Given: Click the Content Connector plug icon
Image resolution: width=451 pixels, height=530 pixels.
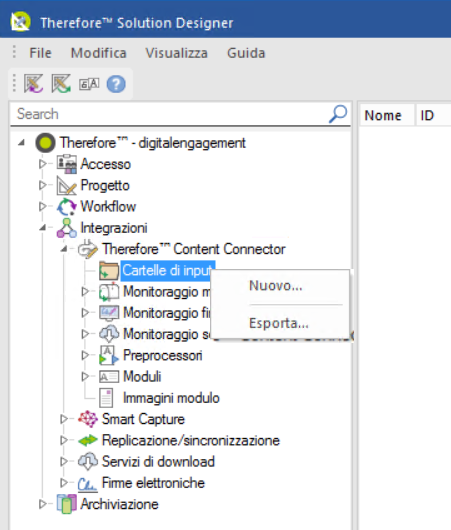Looking at the screenshot, I should pyautogui.click(x=88, y=249).
